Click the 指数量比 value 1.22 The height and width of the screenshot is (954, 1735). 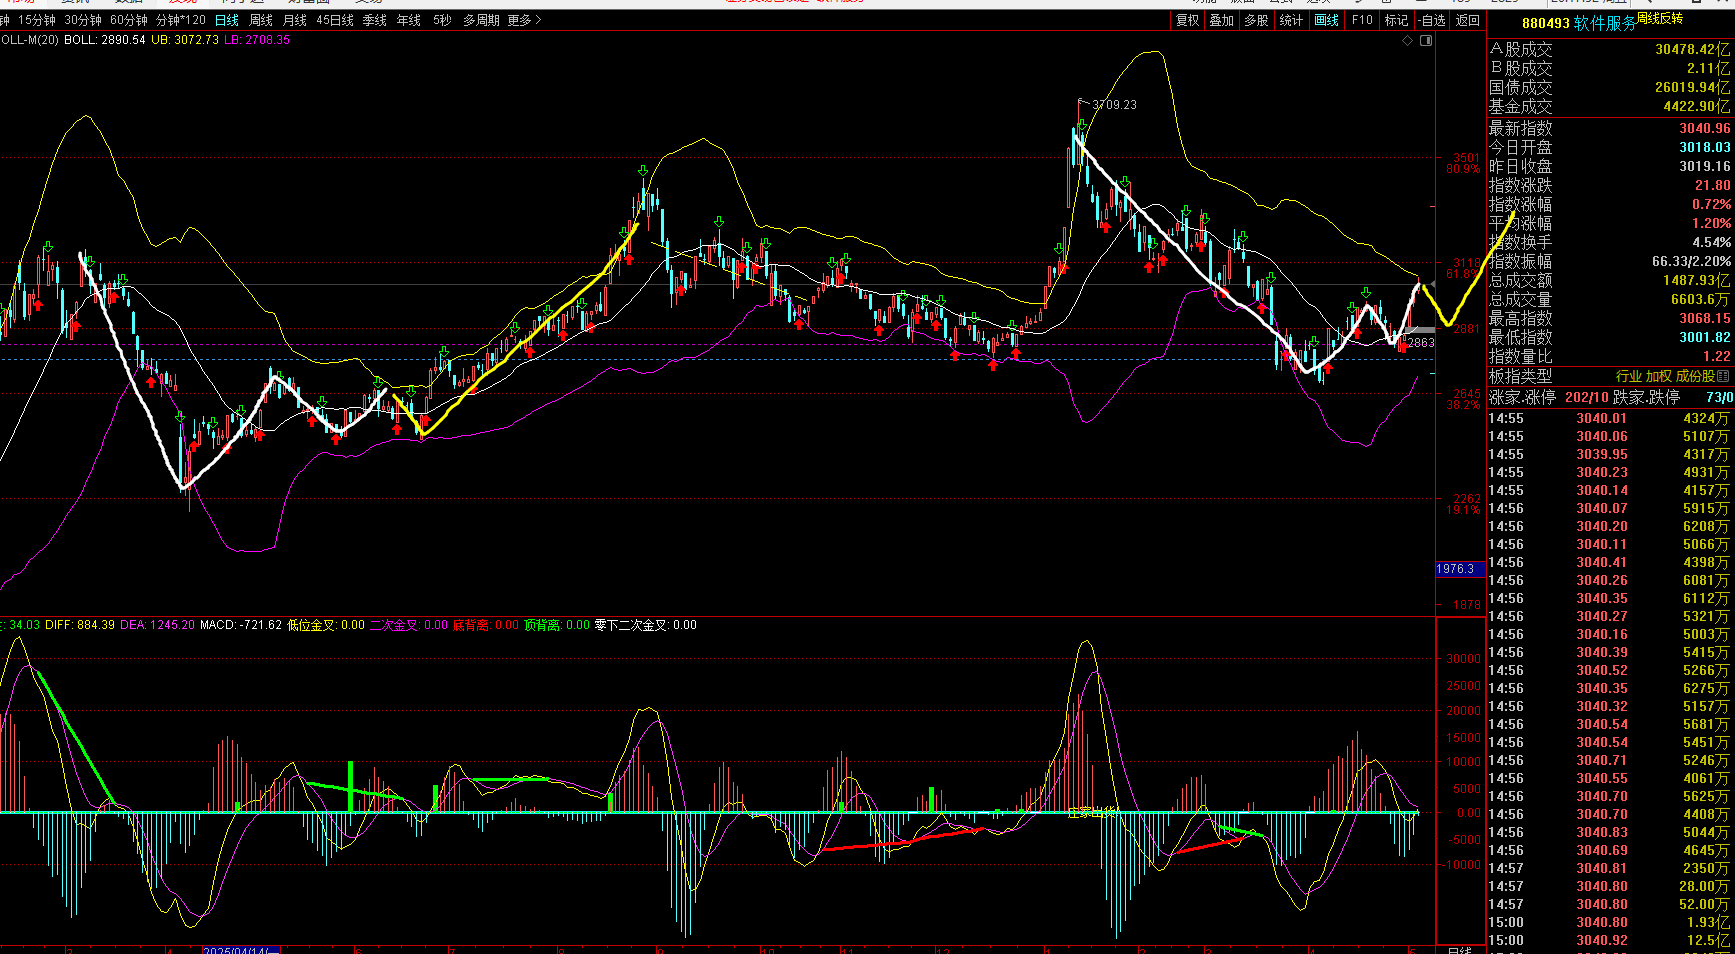click(1716, 356)
